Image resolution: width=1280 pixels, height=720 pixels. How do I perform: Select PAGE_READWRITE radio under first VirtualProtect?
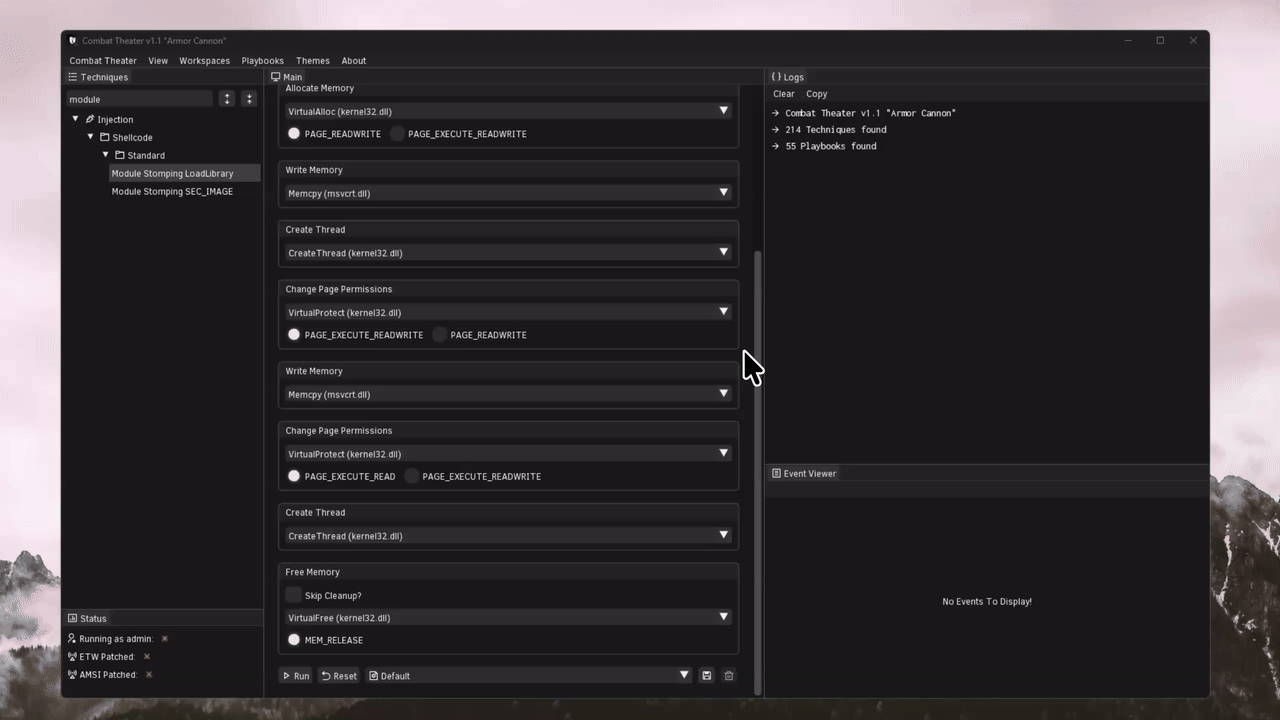(440, 334)
